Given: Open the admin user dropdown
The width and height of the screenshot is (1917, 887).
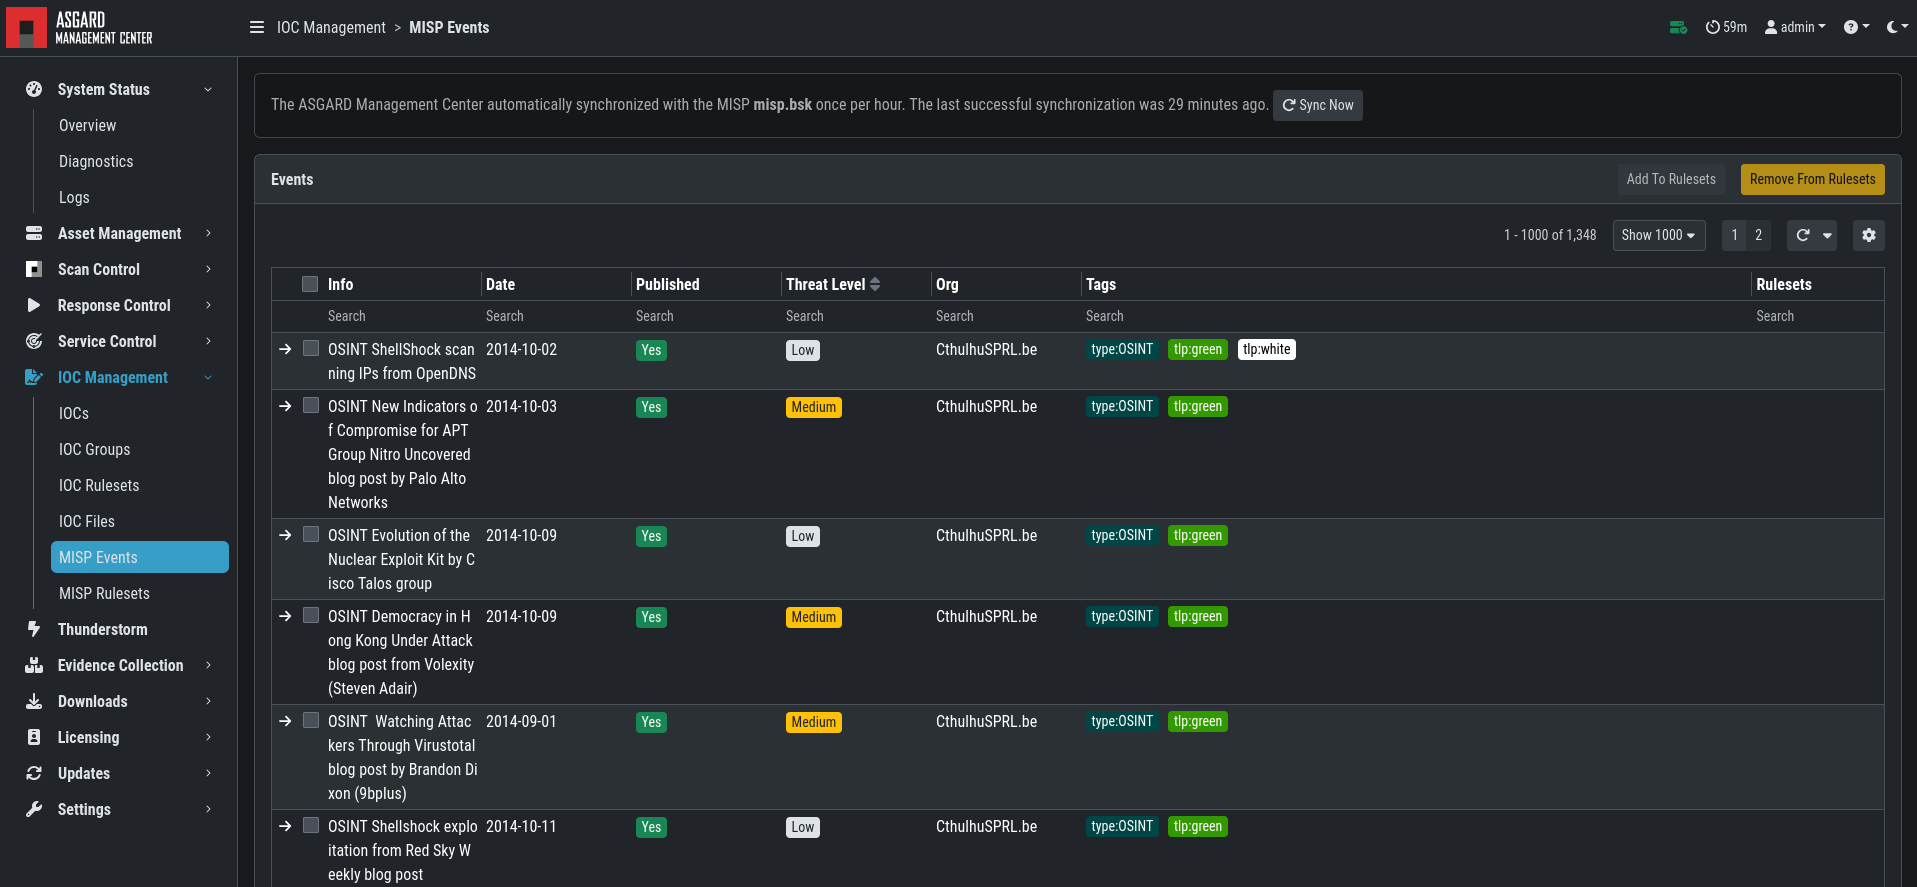Looking at the screenshot, I should pyautogui.click(x=1795, y=27).
